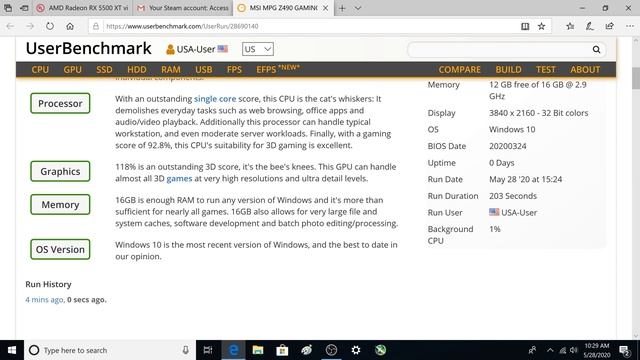The image size is (640, 360).
Task: Open the Settings gear taskbar icon
Action: pyautogui.click(x=356, y=350)
